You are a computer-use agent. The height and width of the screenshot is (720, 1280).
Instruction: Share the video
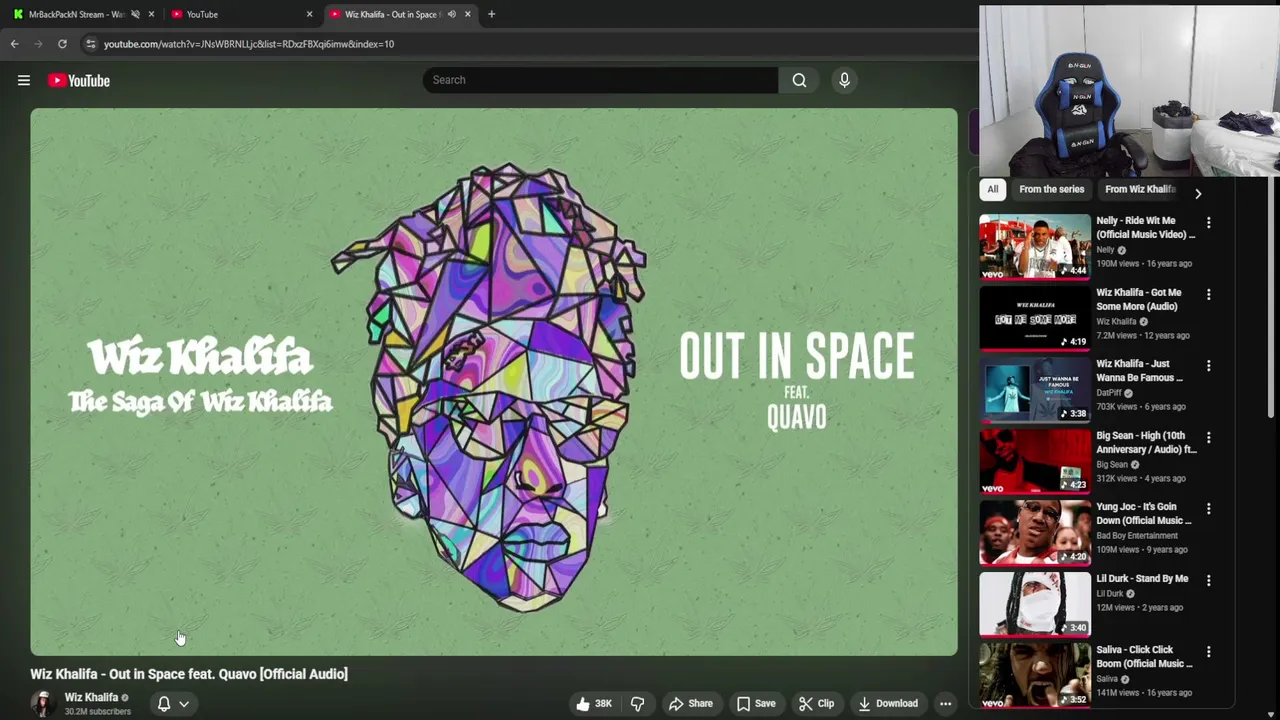coord(691,704)
